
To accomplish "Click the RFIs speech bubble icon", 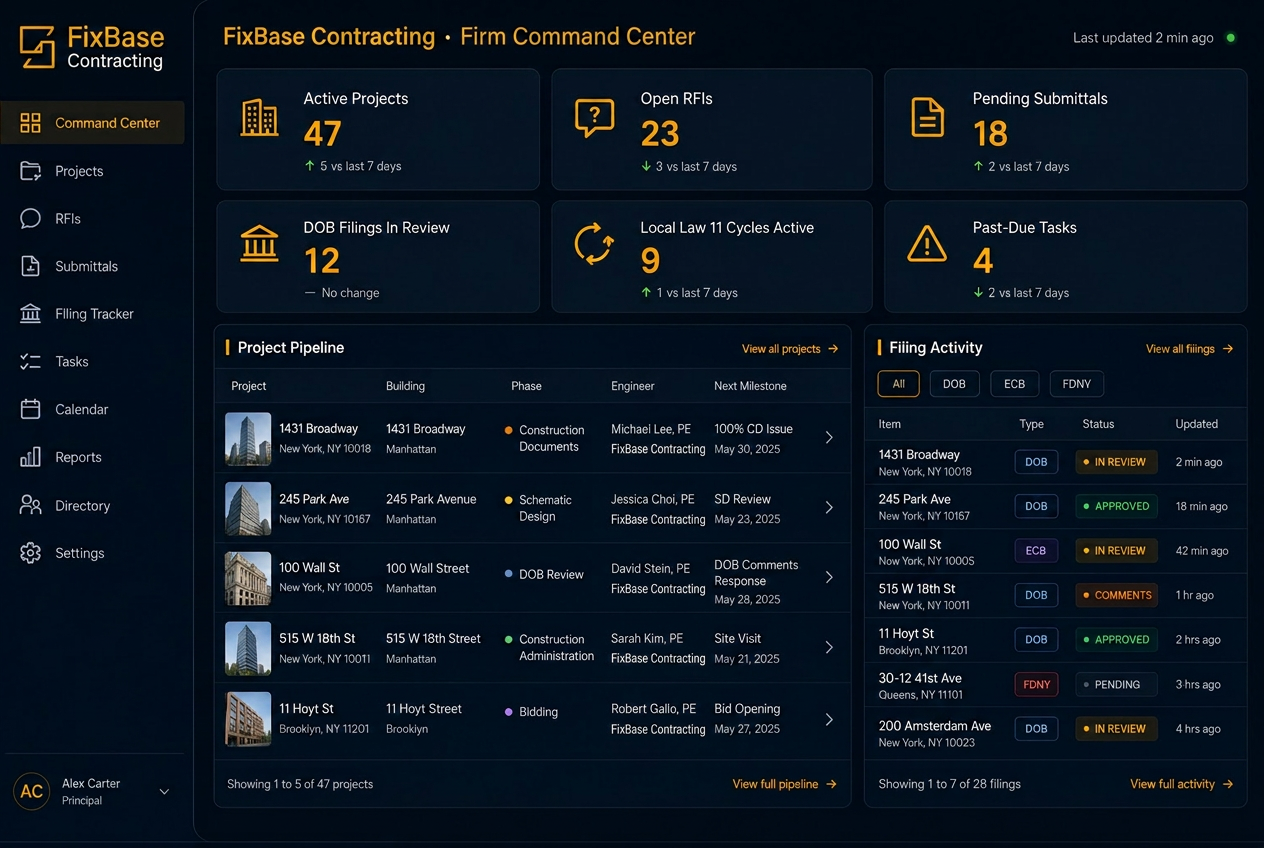I will (x=31, y=218).
